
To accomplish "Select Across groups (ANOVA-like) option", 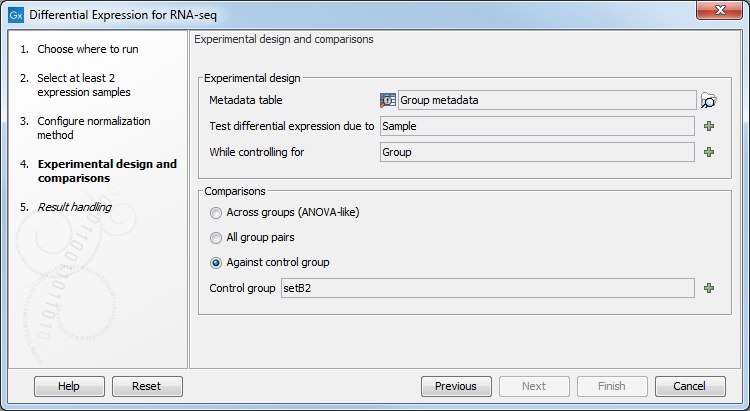I will 216,212.
